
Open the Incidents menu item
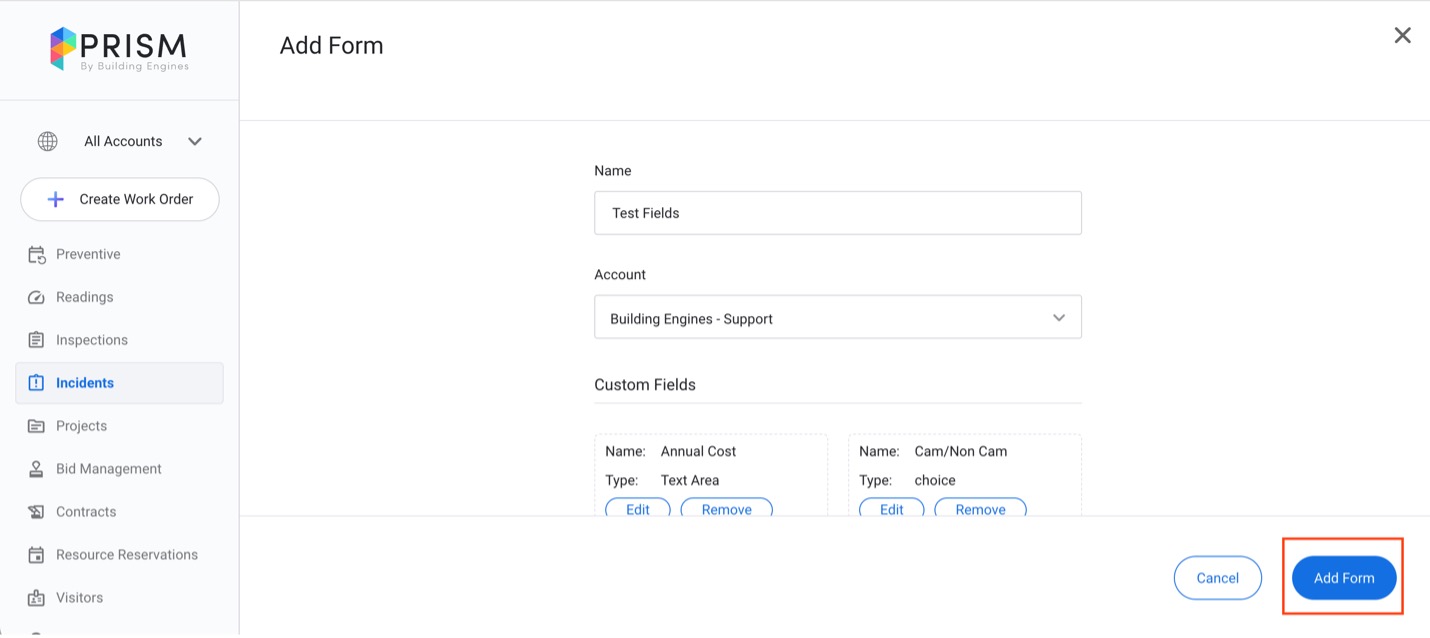coord(85,383)
